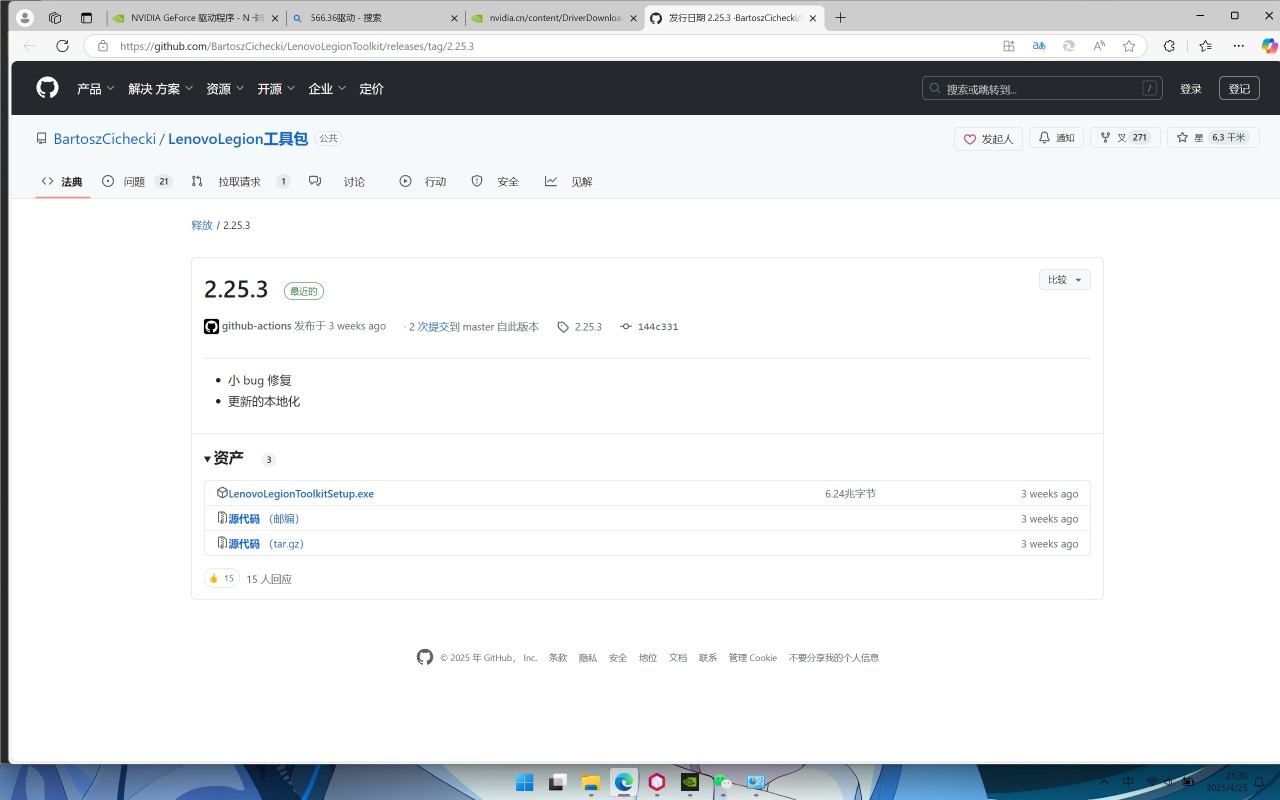
Task: Open File Explorer from the taskbar
Action: point(590,782)
